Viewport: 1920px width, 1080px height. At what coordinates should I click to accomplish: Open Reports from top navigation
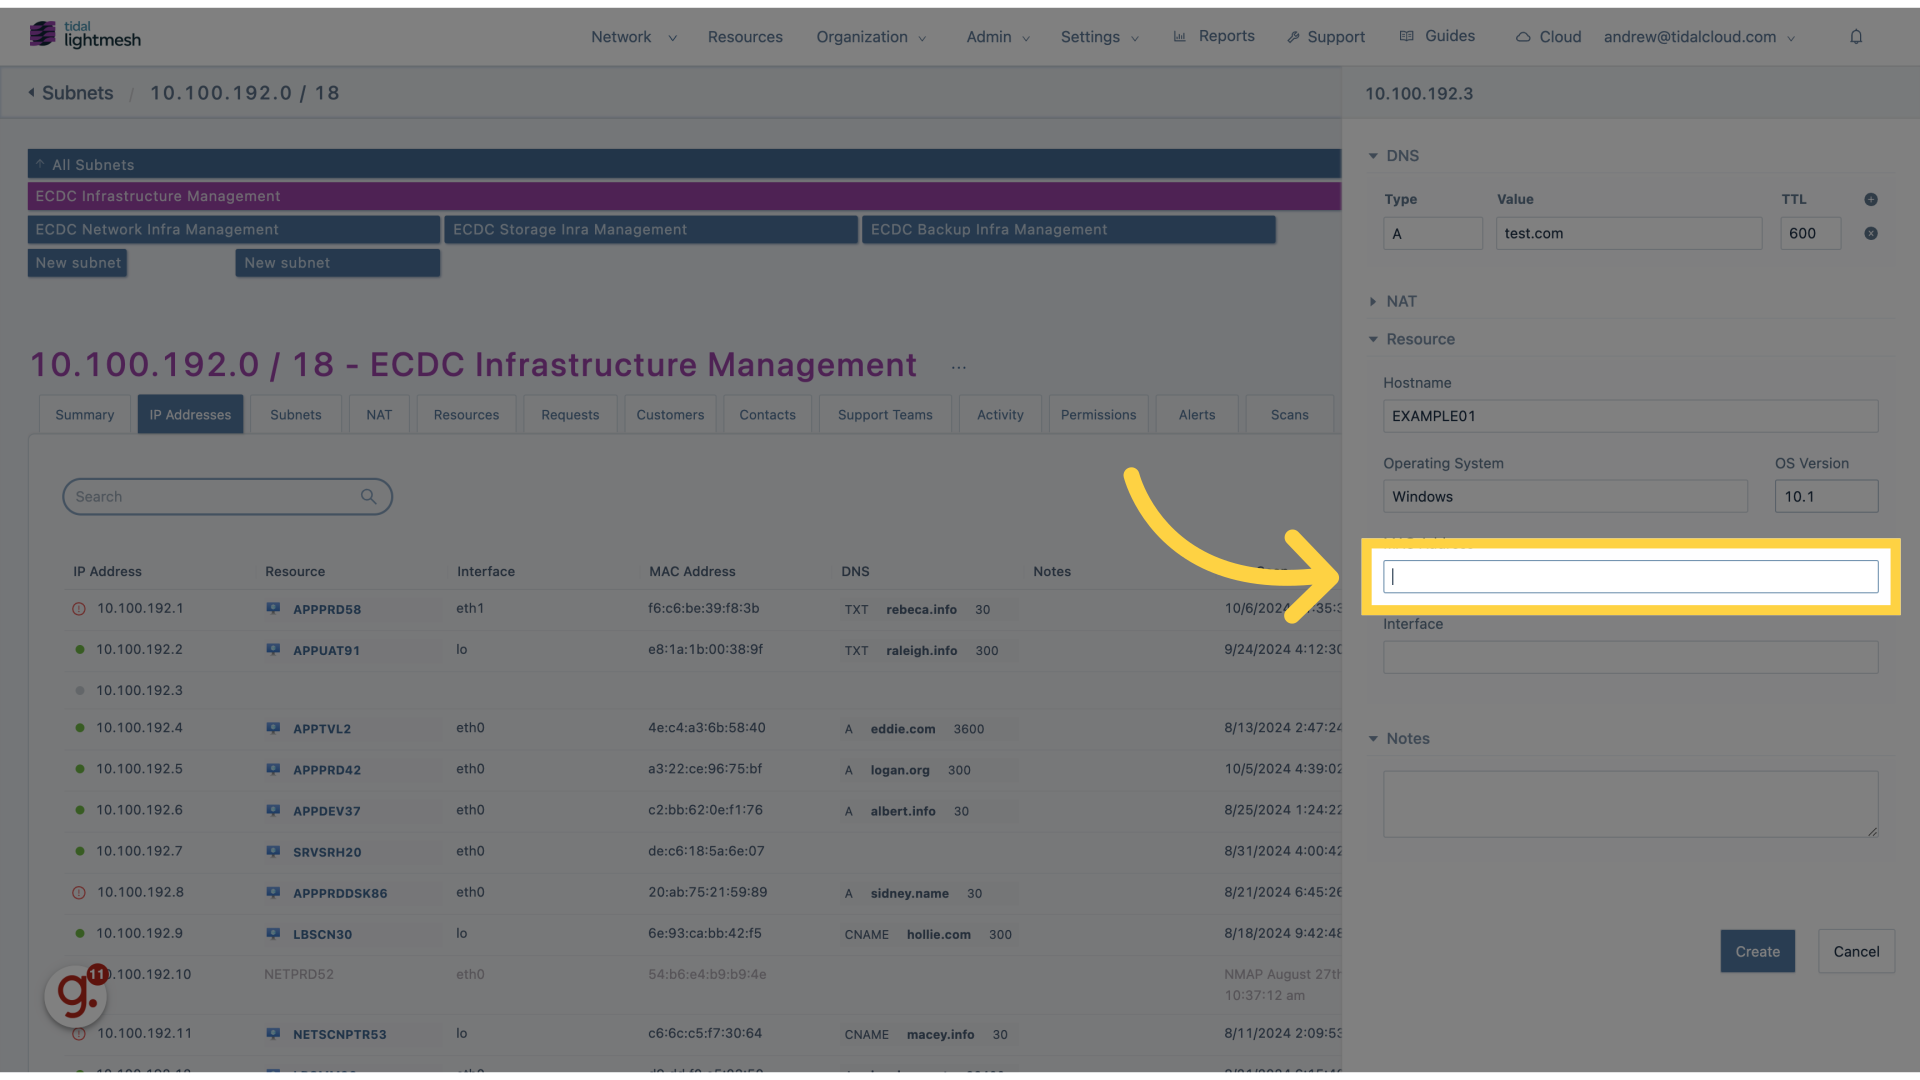tap(1214, 36)
